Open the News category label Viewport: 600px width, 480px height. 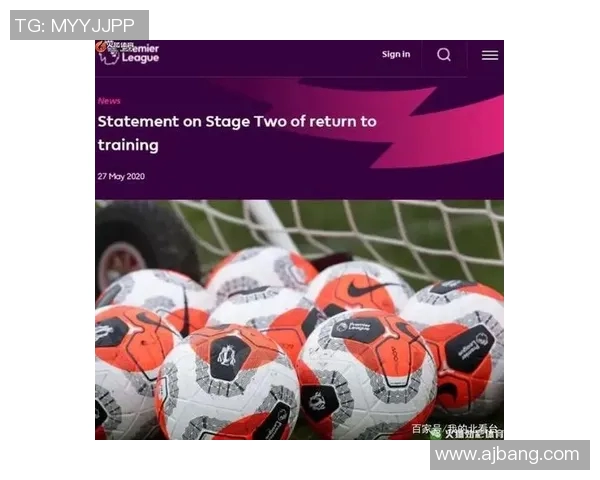point(109,101)
